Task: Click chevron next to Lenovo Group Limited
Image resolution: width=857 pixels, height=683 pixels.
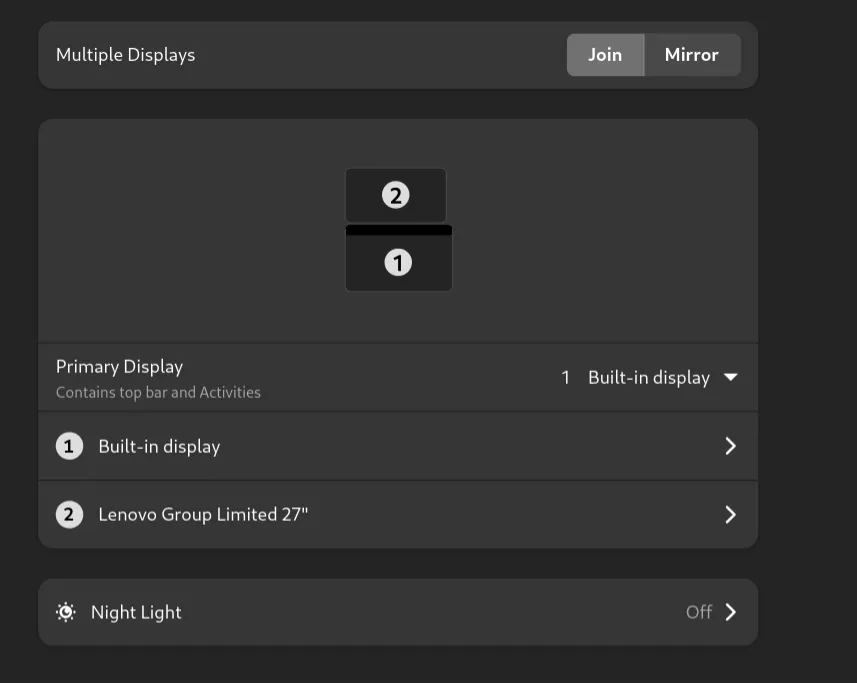Action: [731, 515]
